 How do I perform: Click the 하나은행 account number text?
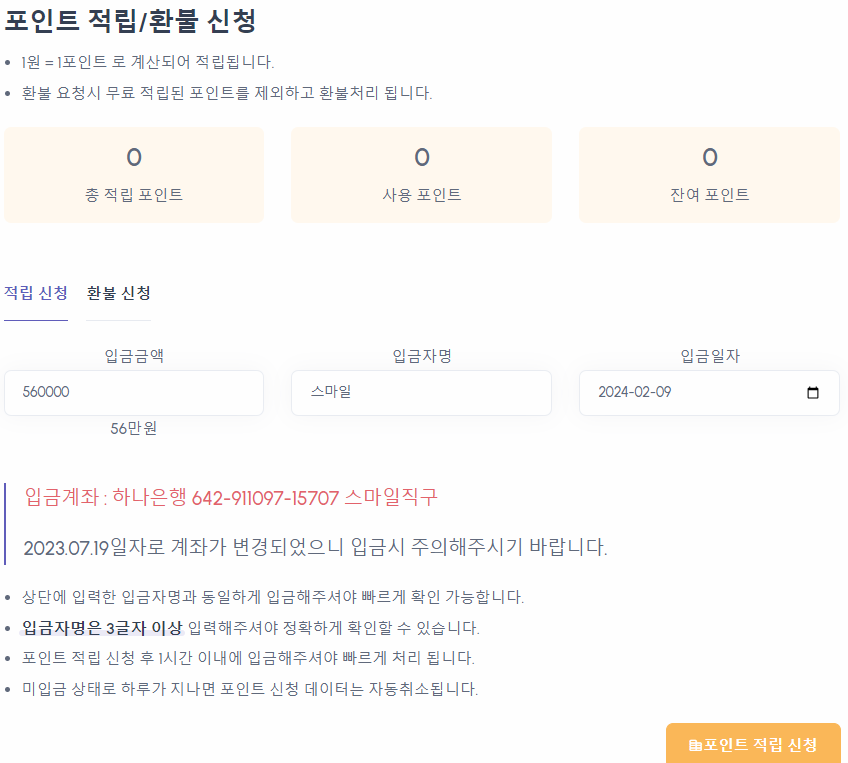[x=265, y=497]
